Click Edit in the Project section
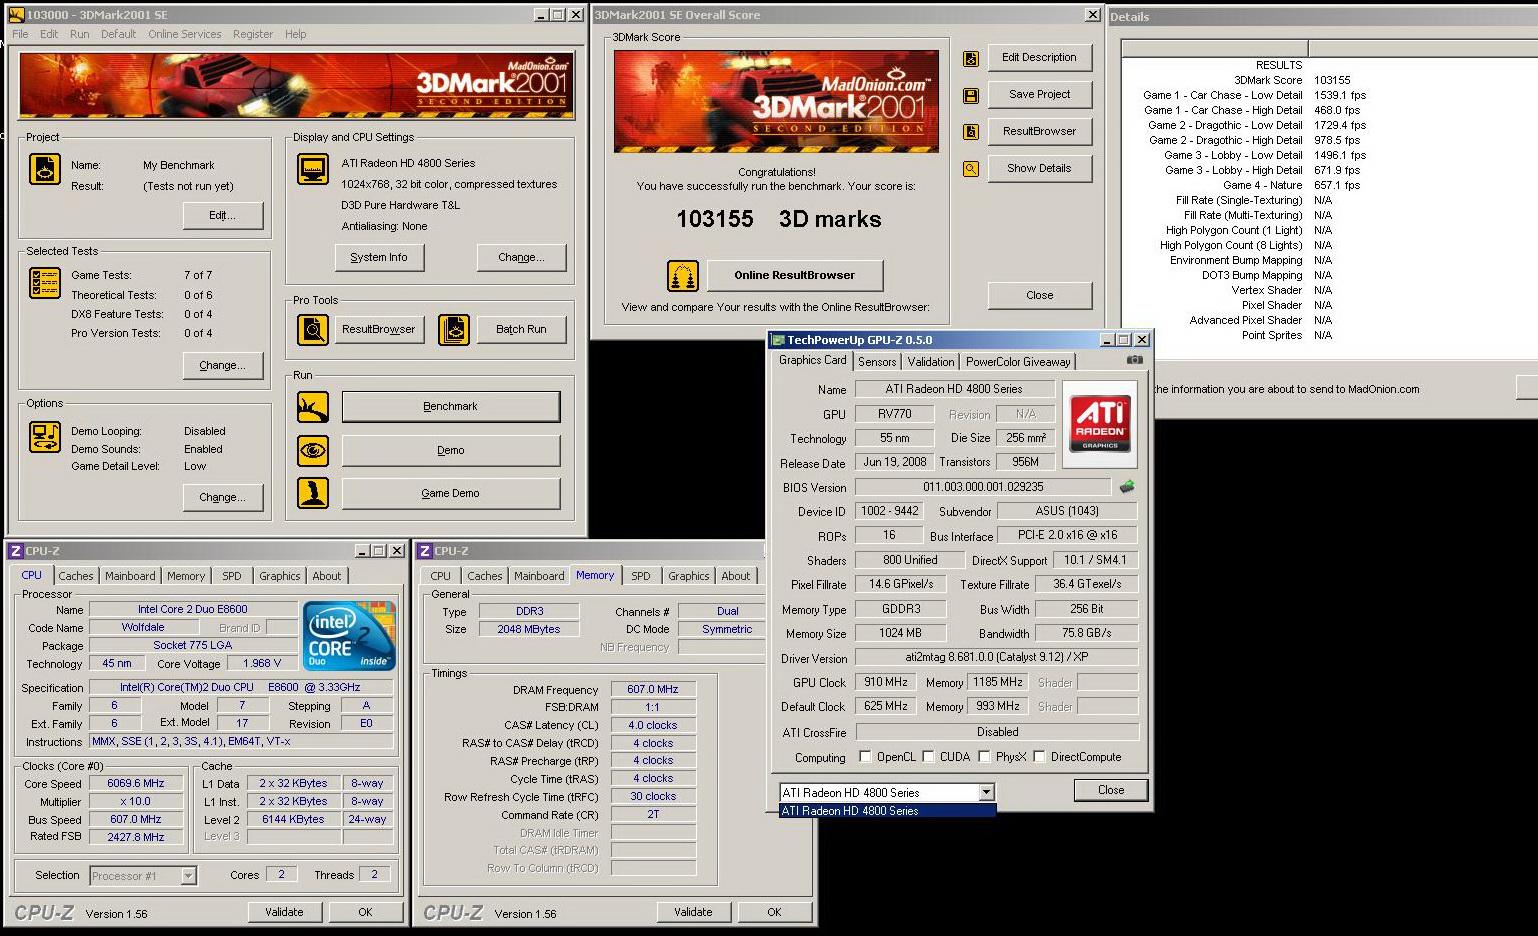The image size is (1538, 936). pyautogui.click(x=223, y=215)
